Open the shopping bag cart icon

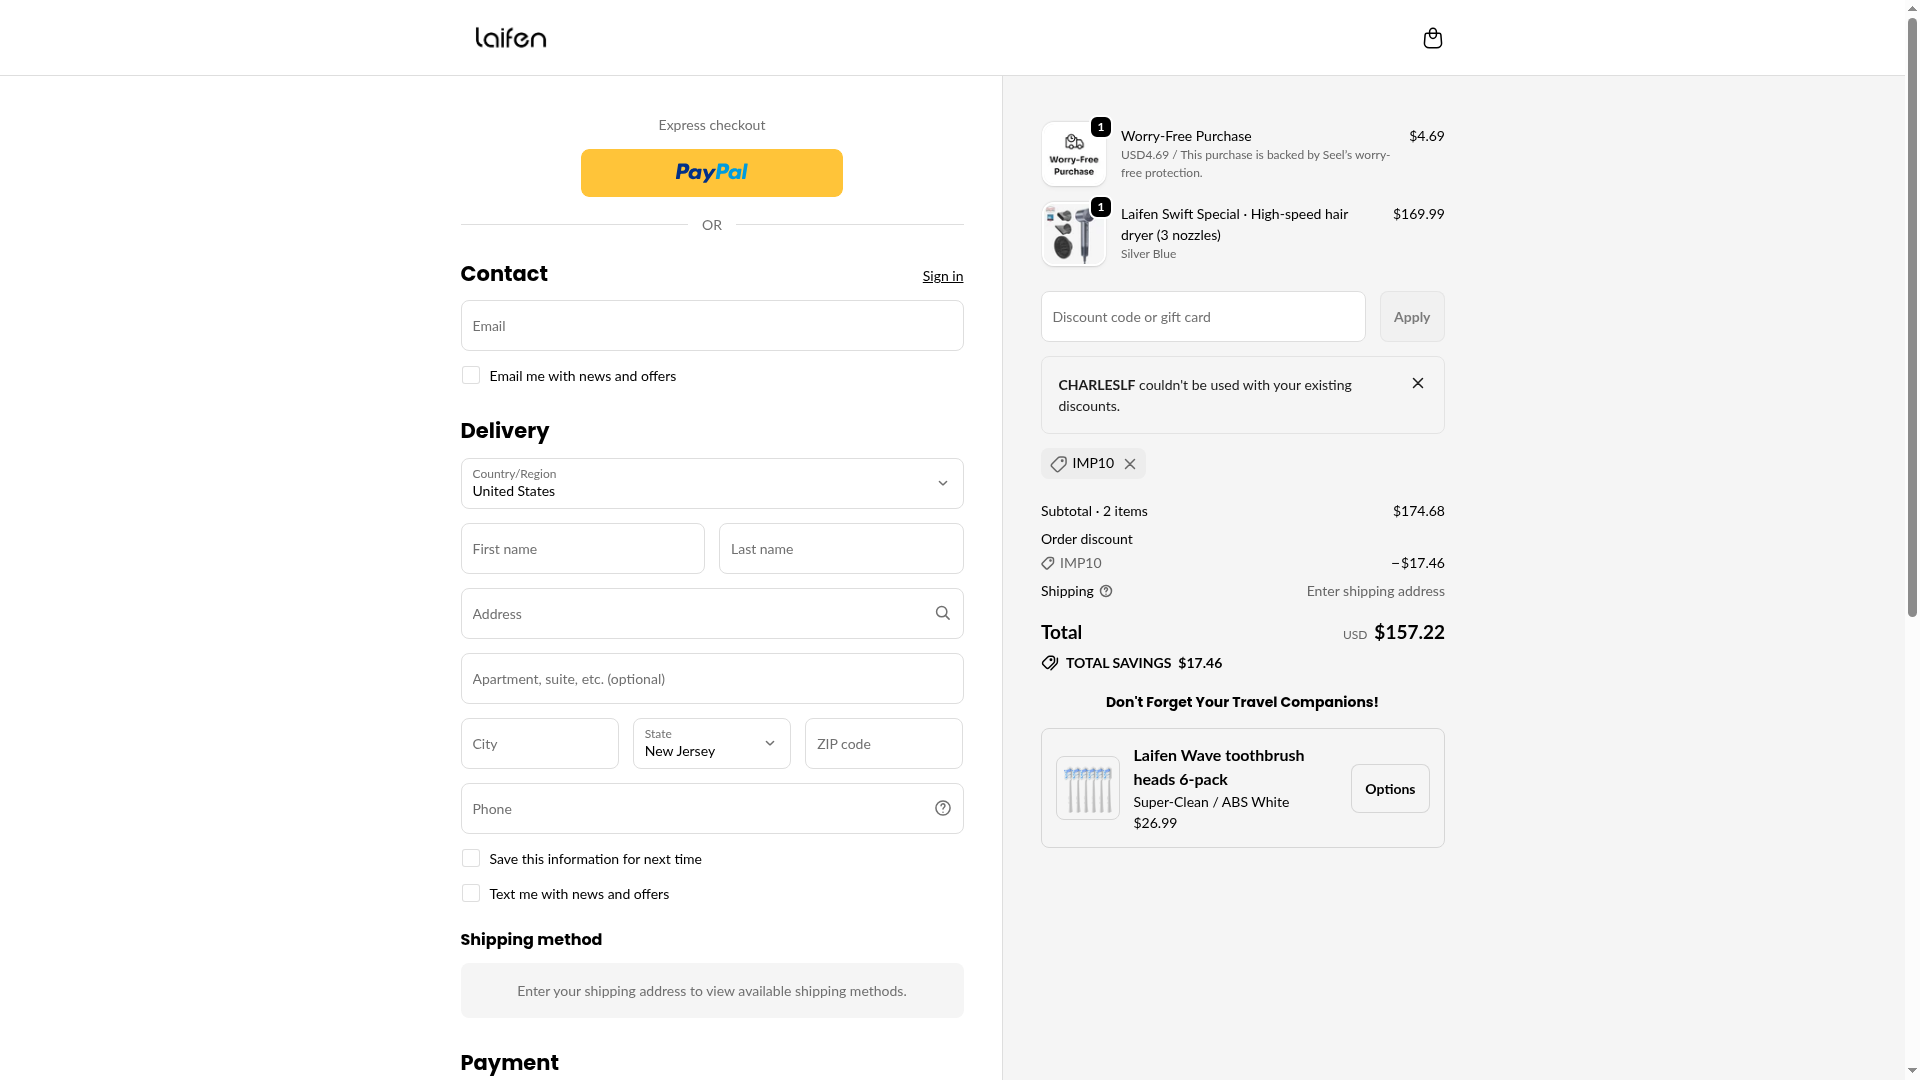pyautogui.click(x=1432, y=38)
